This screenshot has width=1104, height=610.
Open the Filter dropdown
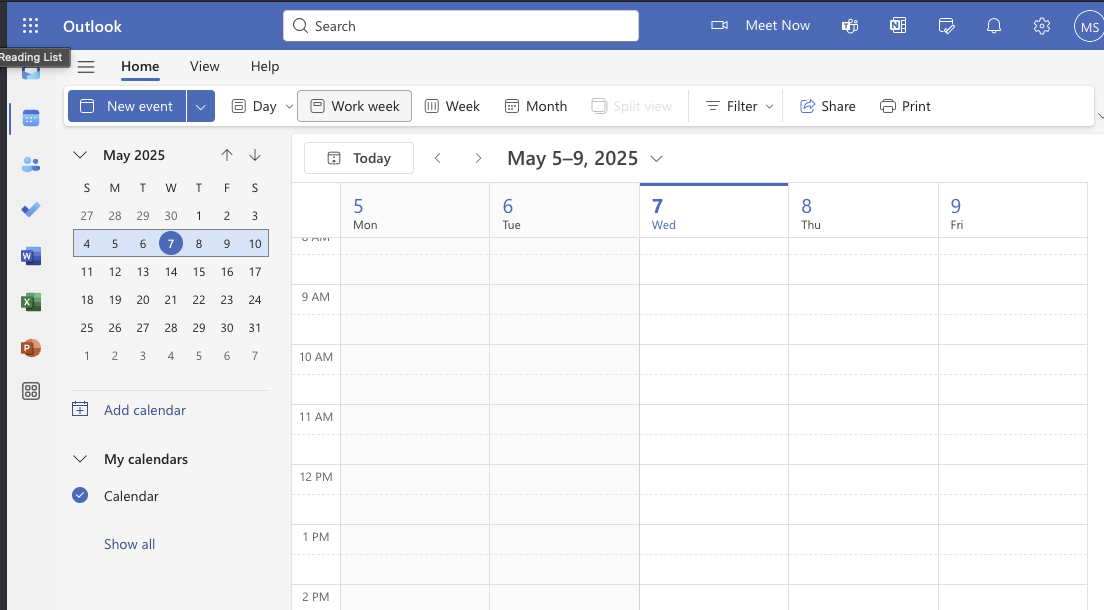pyautogui.click(x=739, y=106)
